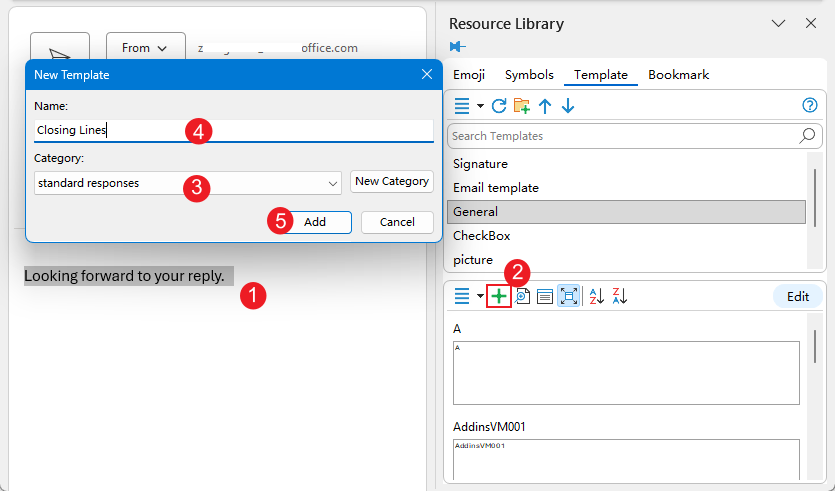
Task: Click the New Category button
Action: 392,181
